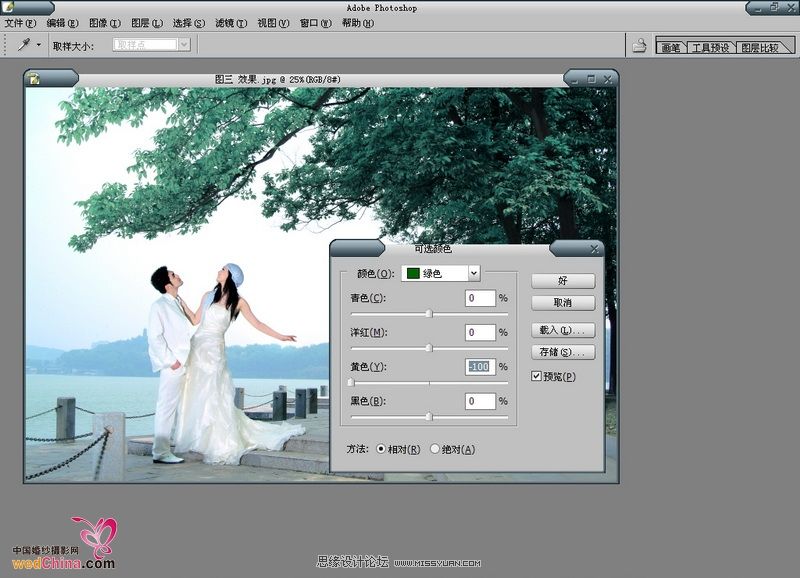The width and height of the screenshot is (800, 578).
Task: Close the 图三 效果.jpg document window
Action: [x=608, y=79]
